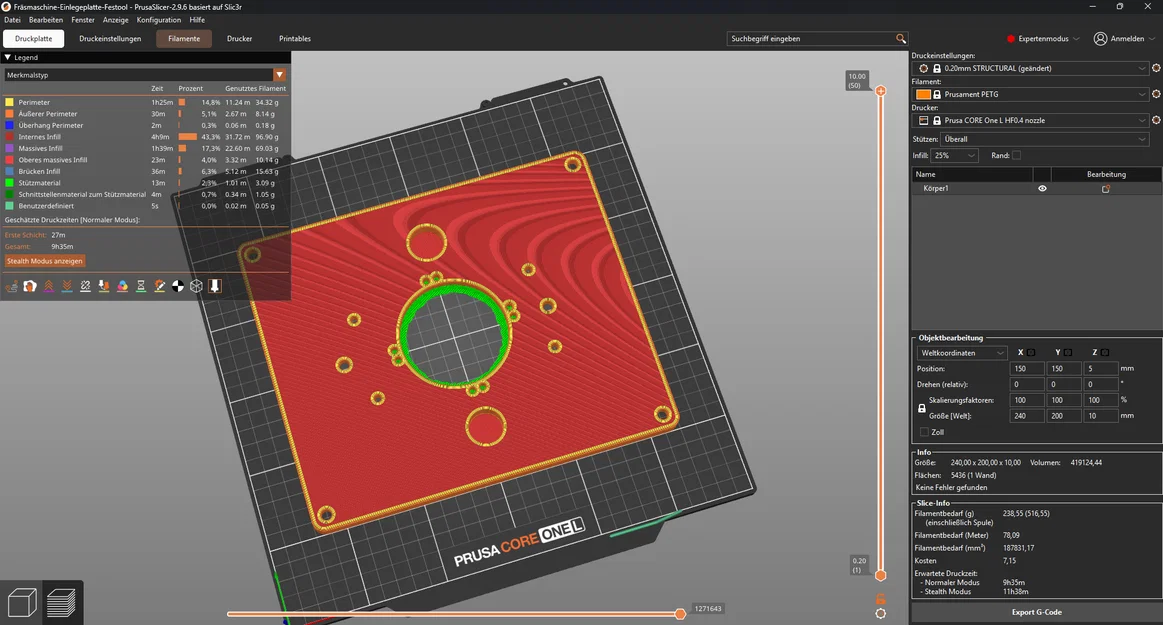Toggle shells wireframe cube icon
Viewport: 1163px width, 625px height.
pos(197,286)
